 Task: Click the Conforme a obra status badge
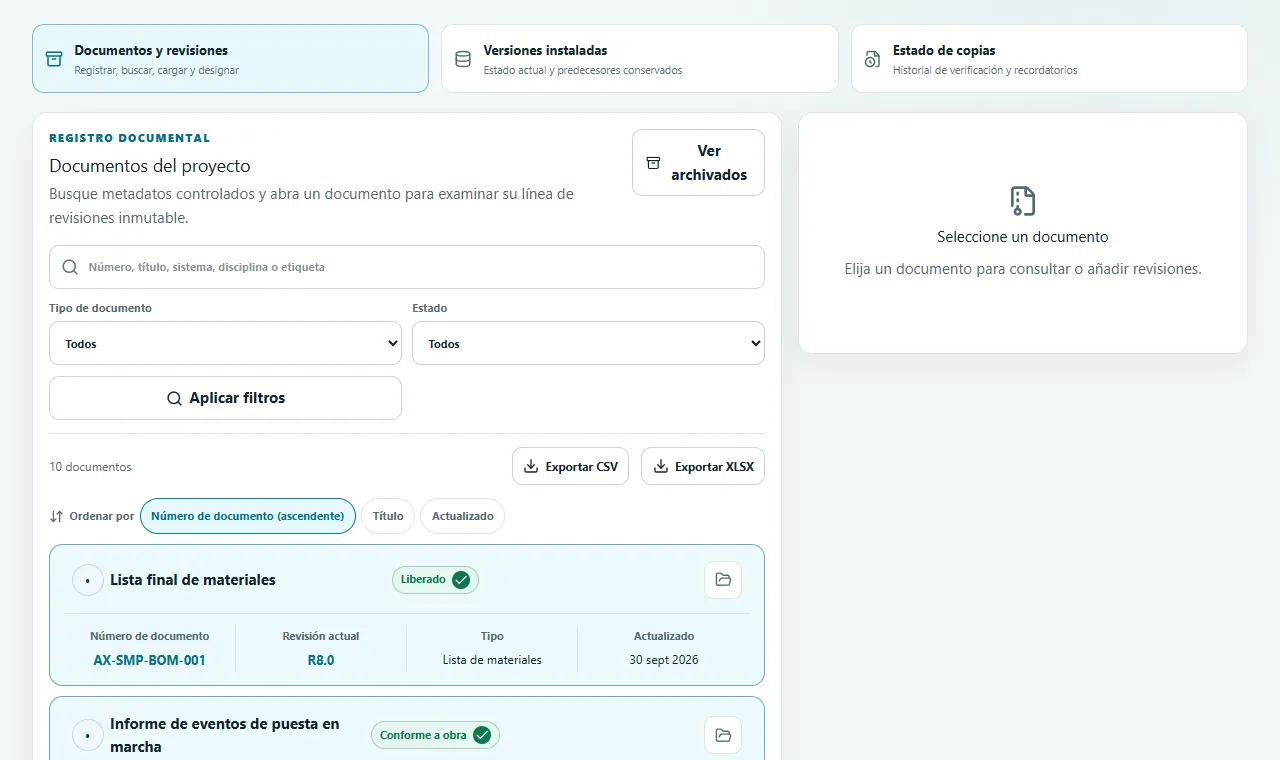tap(435, 735)
